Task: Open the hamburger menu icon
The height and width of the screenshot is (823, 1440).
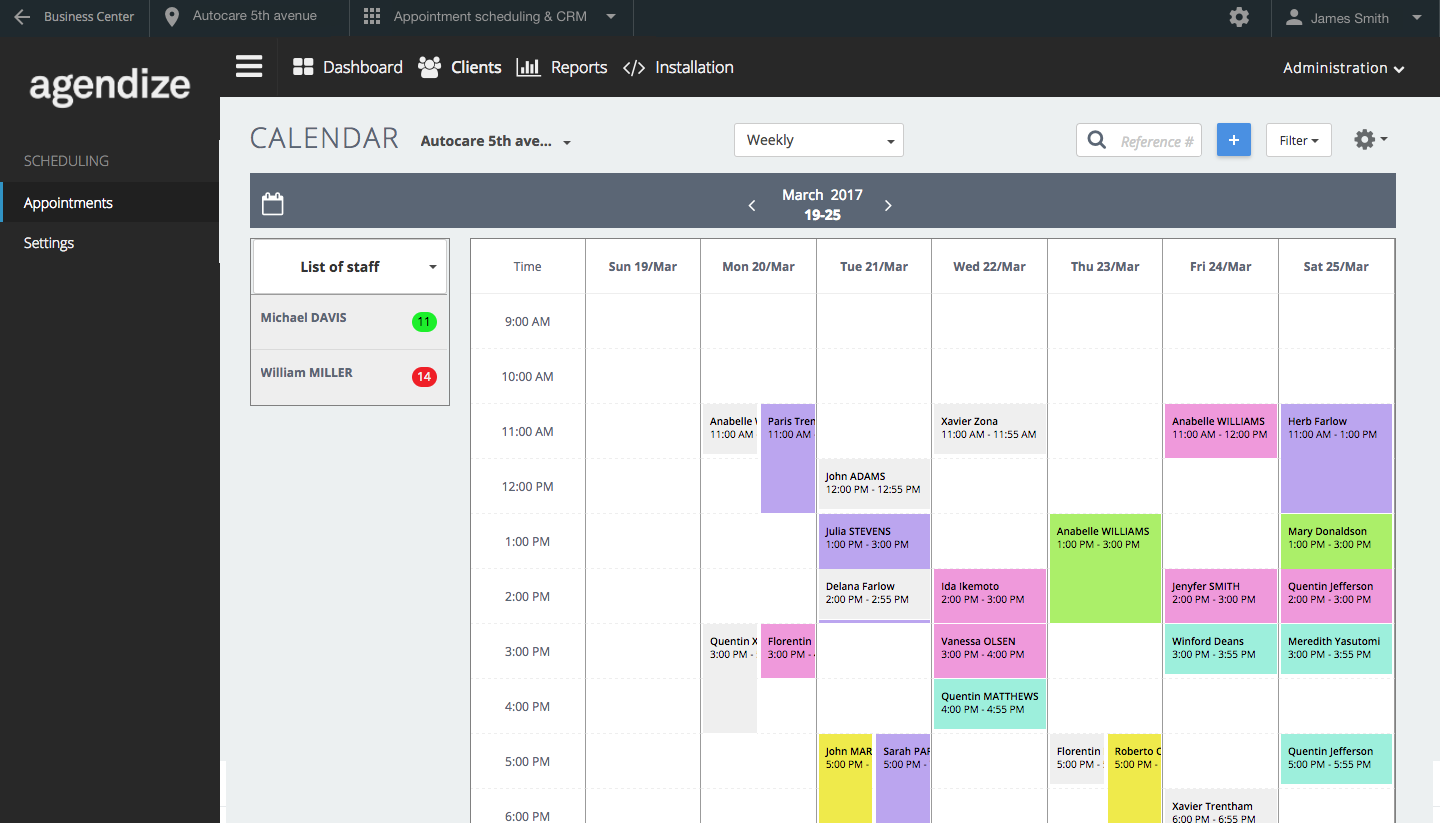Action: pyautogui.click(x=249, y=67)
